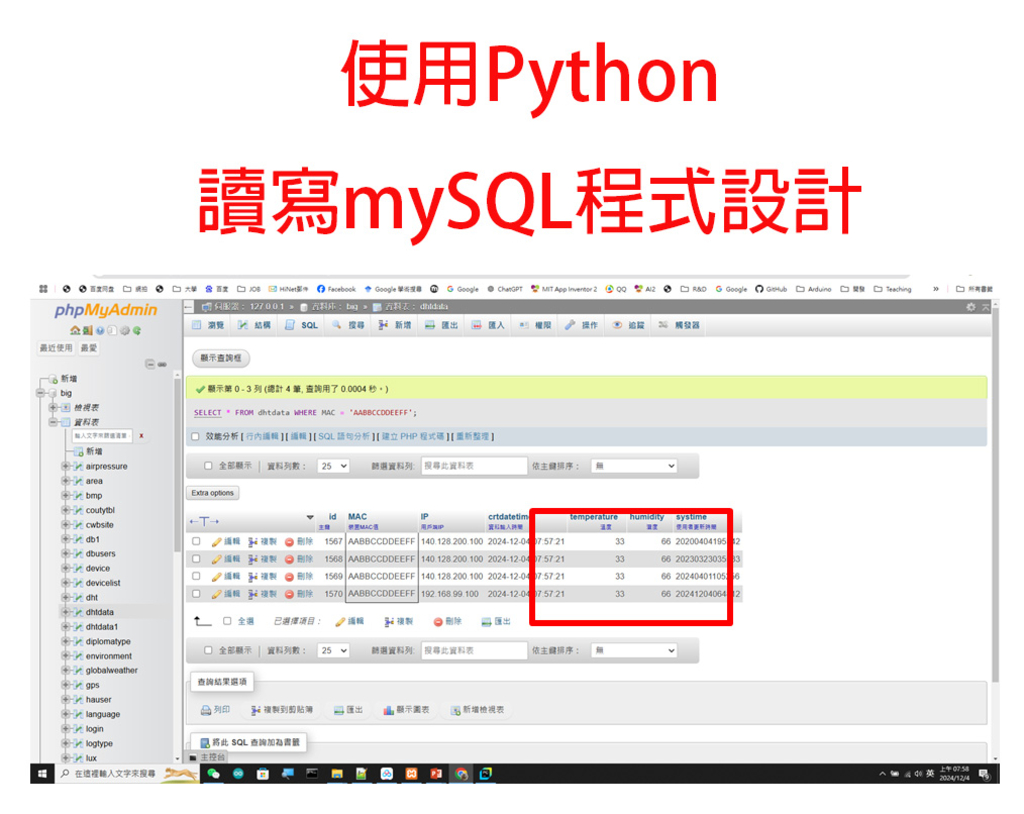Open Facebook bookmark in bookmarks bar
1024x814 pixels.
click(336, 289)
